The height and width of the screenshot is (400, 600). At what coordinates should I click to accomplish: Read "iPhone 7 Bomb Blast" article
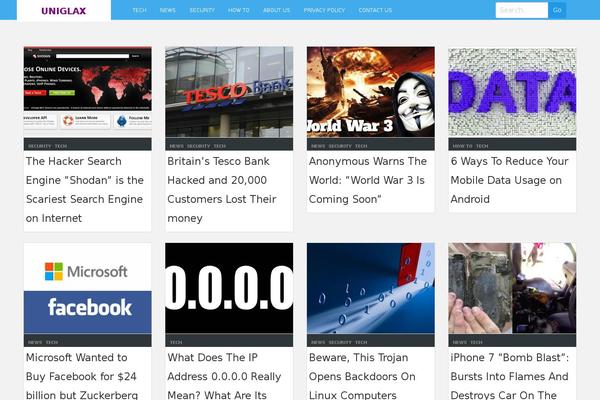[x=509, y=376]
